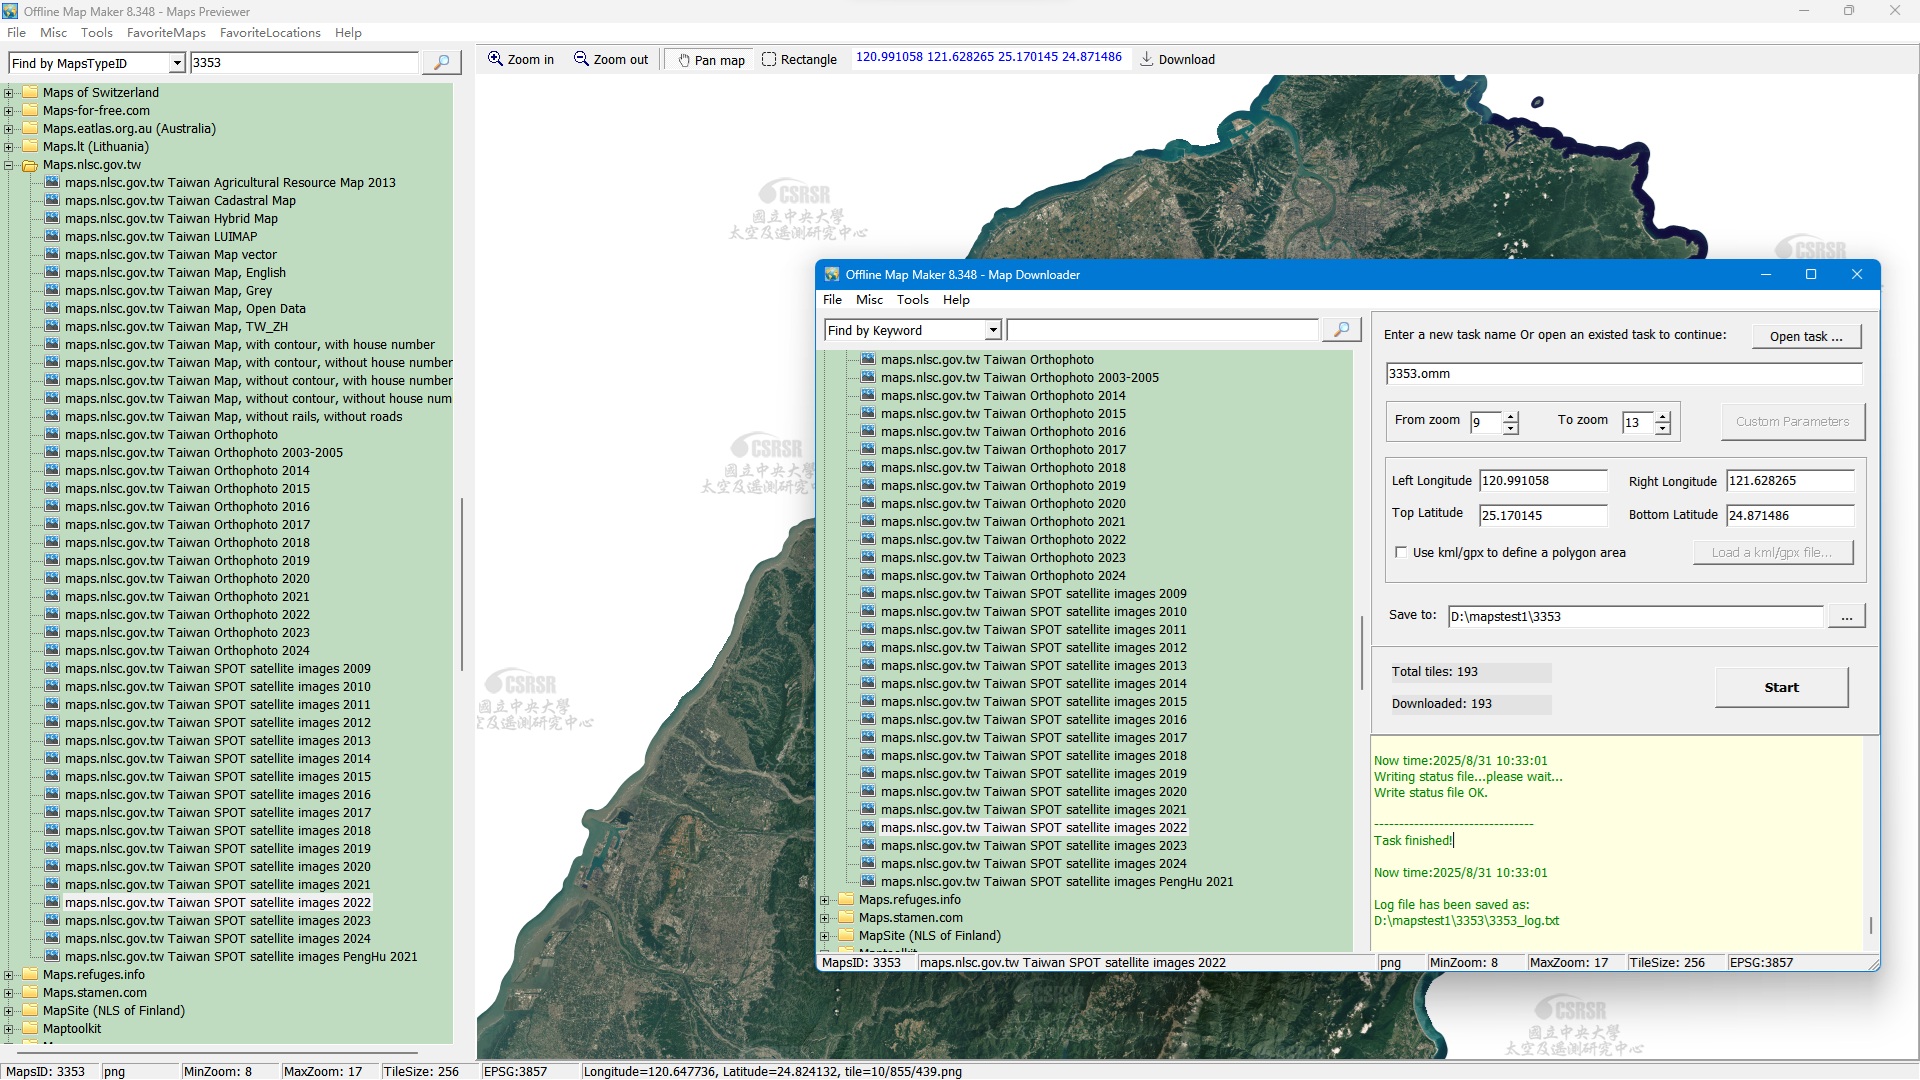This screenshot has height=1080, width=1920.
Task: Expand the Maps of Switzerland folder
Action: [x=9, y=93]
